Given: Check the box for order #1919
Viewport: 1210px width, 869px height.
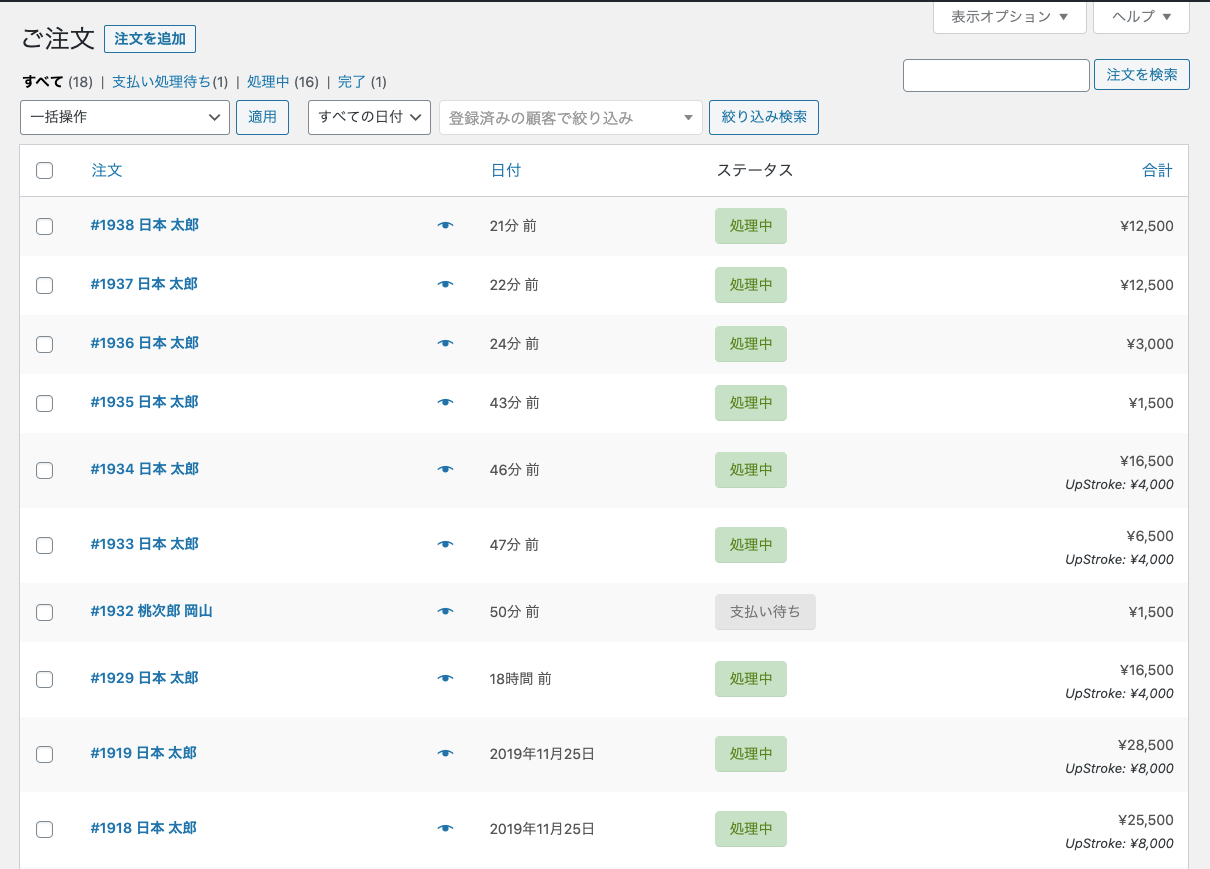Looking at the screenshot, I should [44, 754].
